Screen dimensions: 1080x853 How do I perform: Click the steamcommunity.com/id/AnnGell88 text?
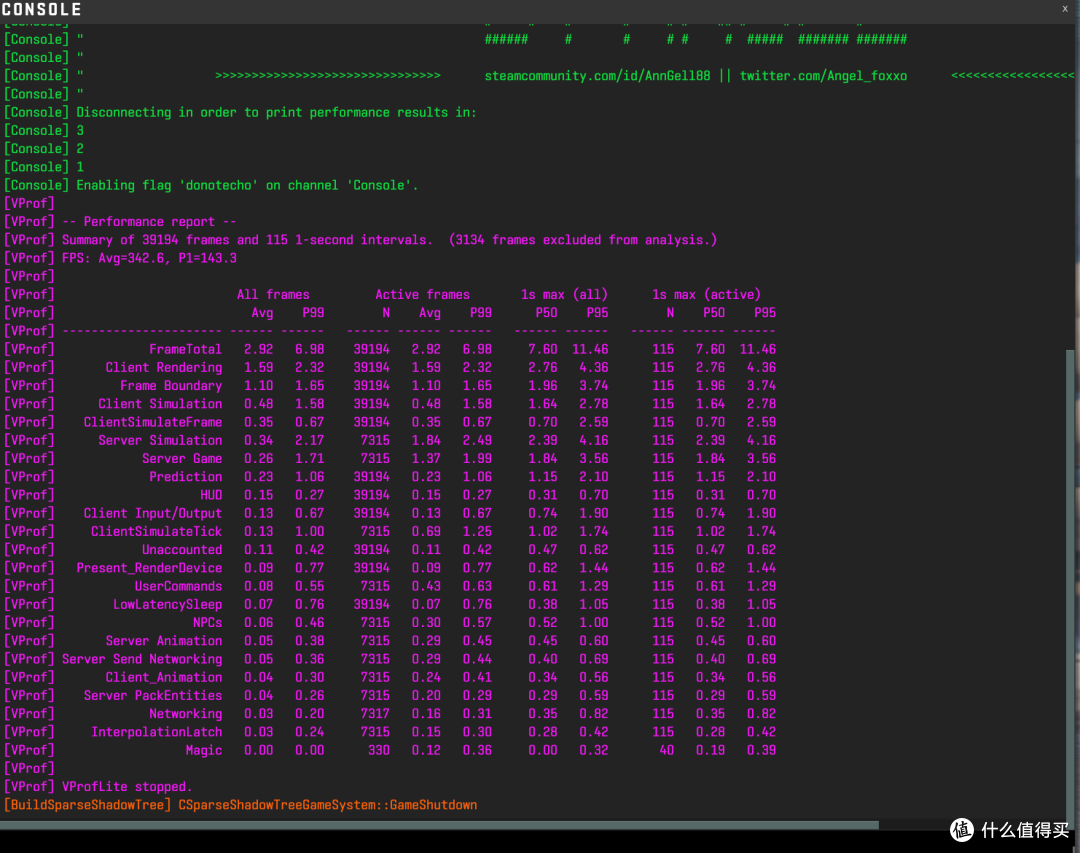tap(597, 76)
